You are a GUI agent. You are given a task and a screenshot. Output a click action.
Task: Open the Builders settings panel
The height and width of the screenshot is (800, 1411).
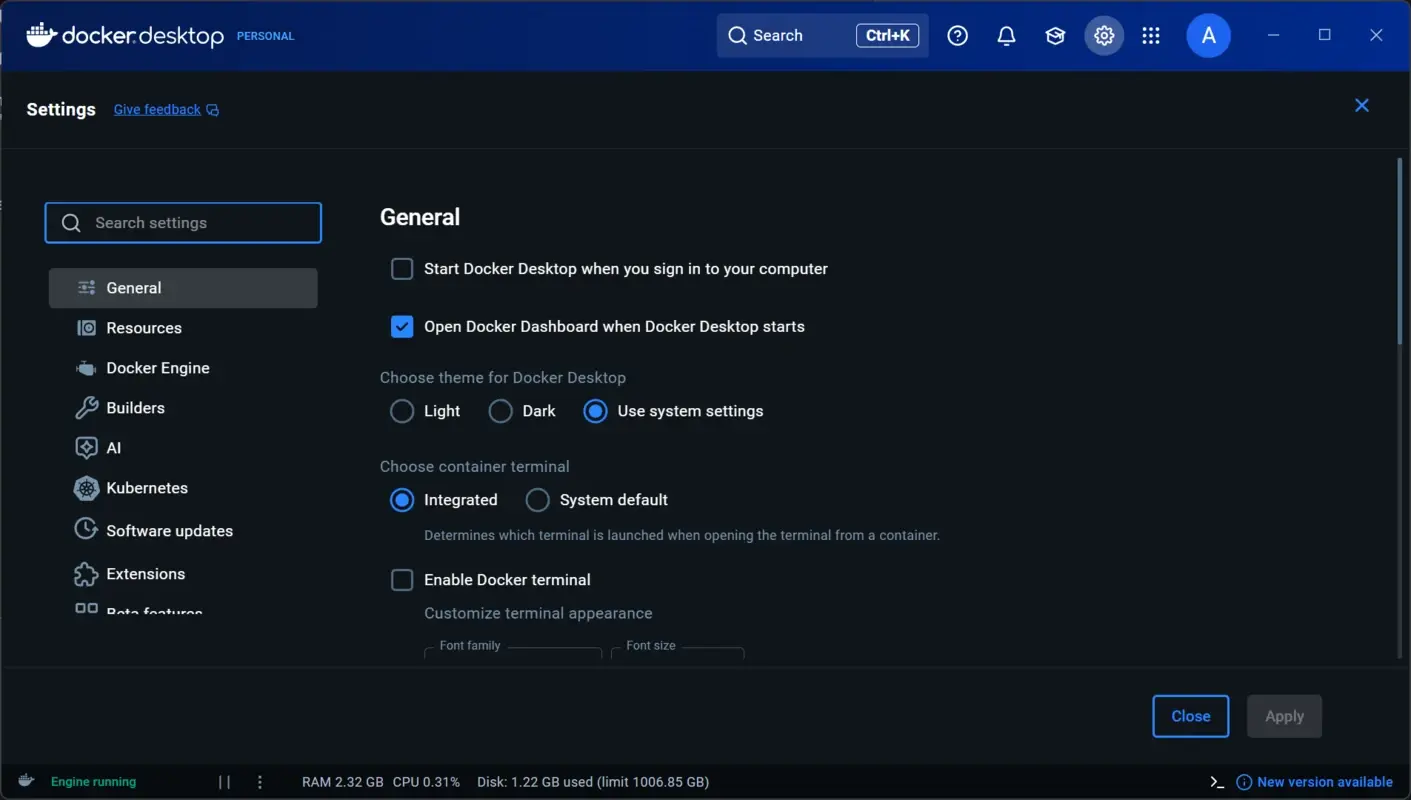point(135,407)
